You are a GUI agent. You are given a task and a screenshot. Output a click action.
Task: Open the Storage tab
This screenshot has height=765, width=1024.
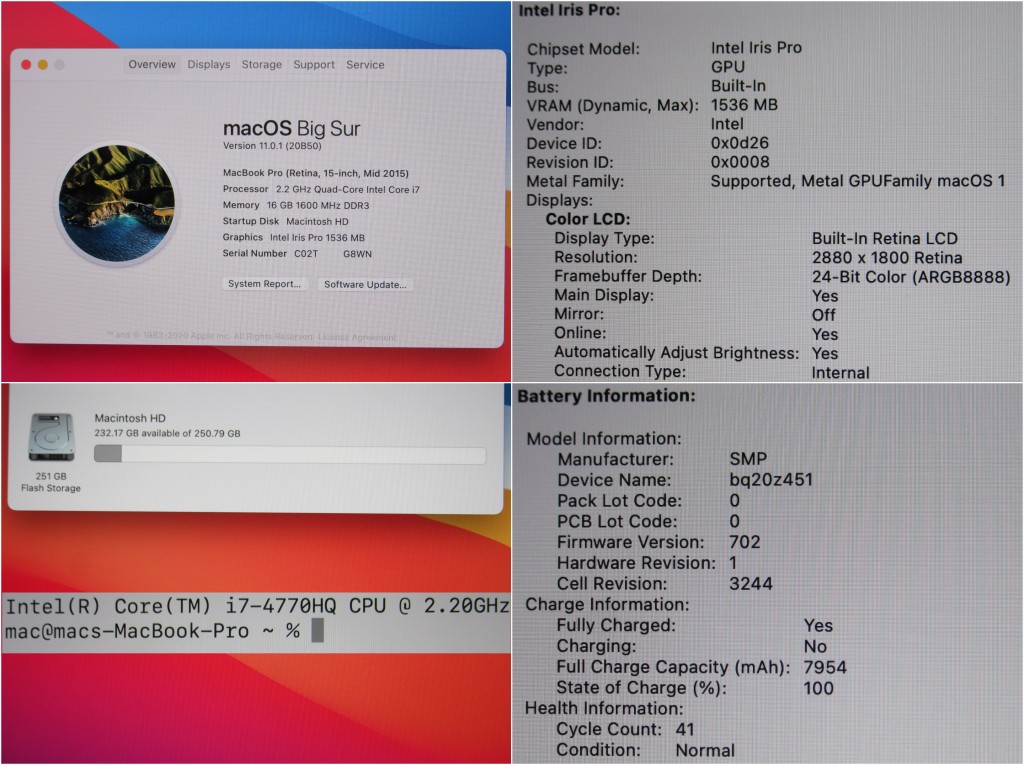point(261,65)
